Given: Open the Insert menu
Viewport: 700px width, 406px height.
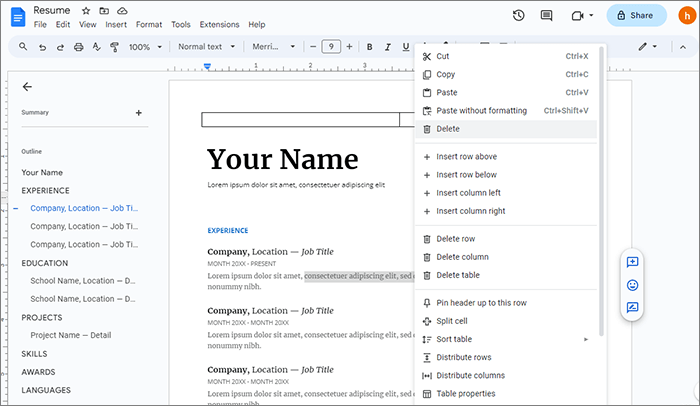Looking at the screenshot, I should [x=116, y=25].
